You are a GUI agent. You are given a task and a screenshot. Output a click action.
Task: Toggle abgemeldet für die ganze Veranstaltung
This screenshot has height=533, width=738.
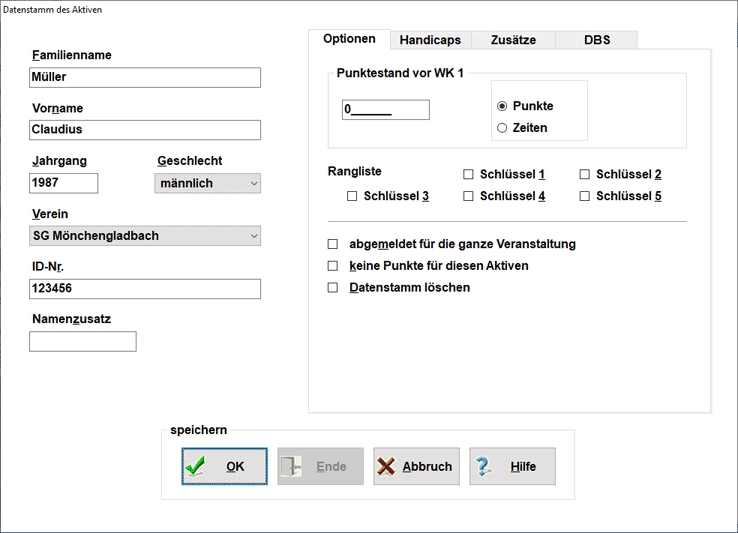[x=333, y=244]
